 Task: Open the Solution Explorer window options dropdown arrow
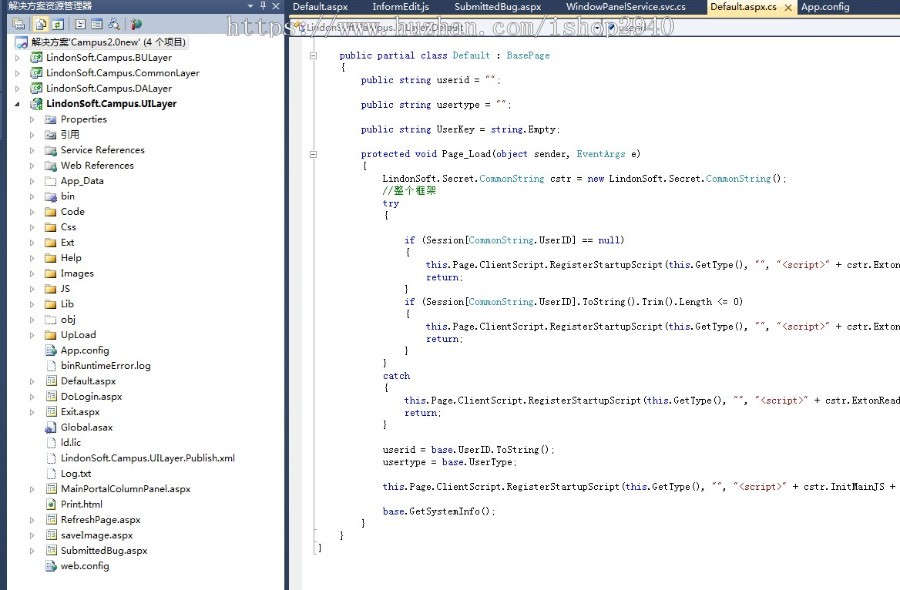click(250, 7)
